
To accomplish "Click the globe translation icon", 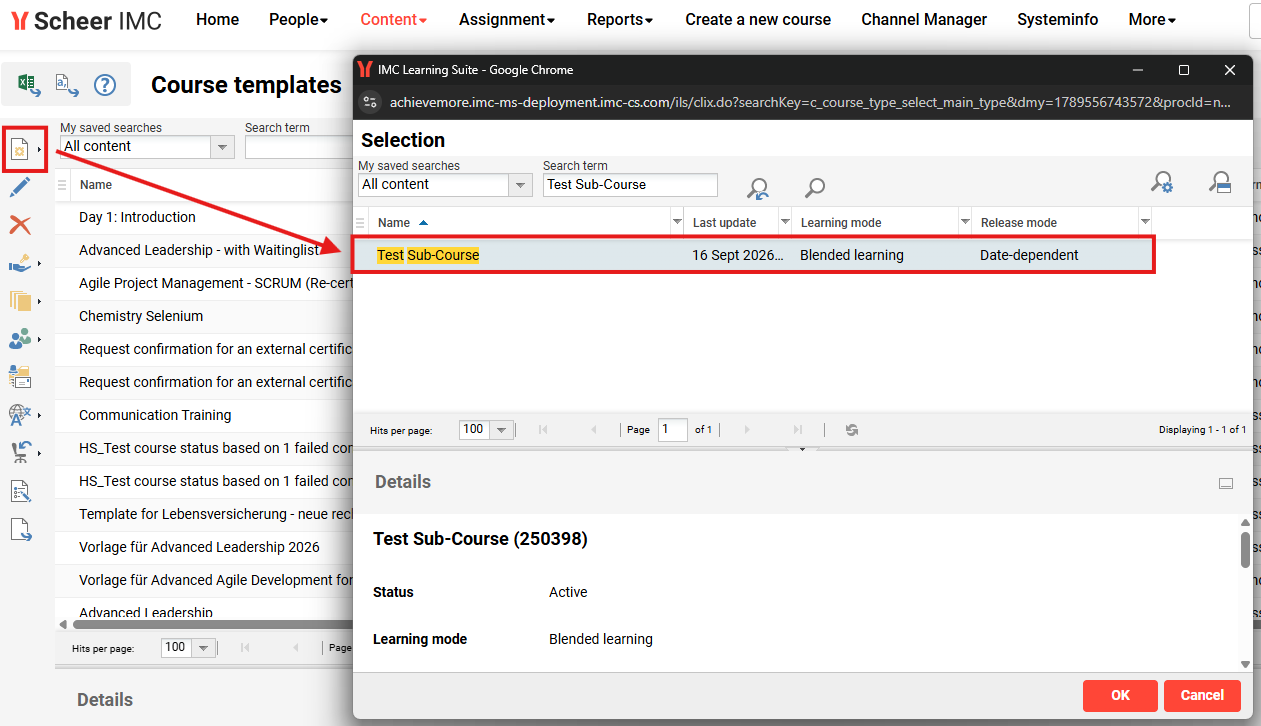I will point(20,415).
